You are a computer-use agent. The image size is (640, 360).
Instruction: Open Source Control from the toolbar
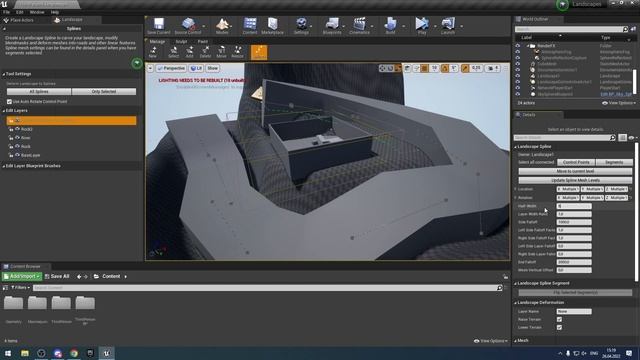pos(188,26)
